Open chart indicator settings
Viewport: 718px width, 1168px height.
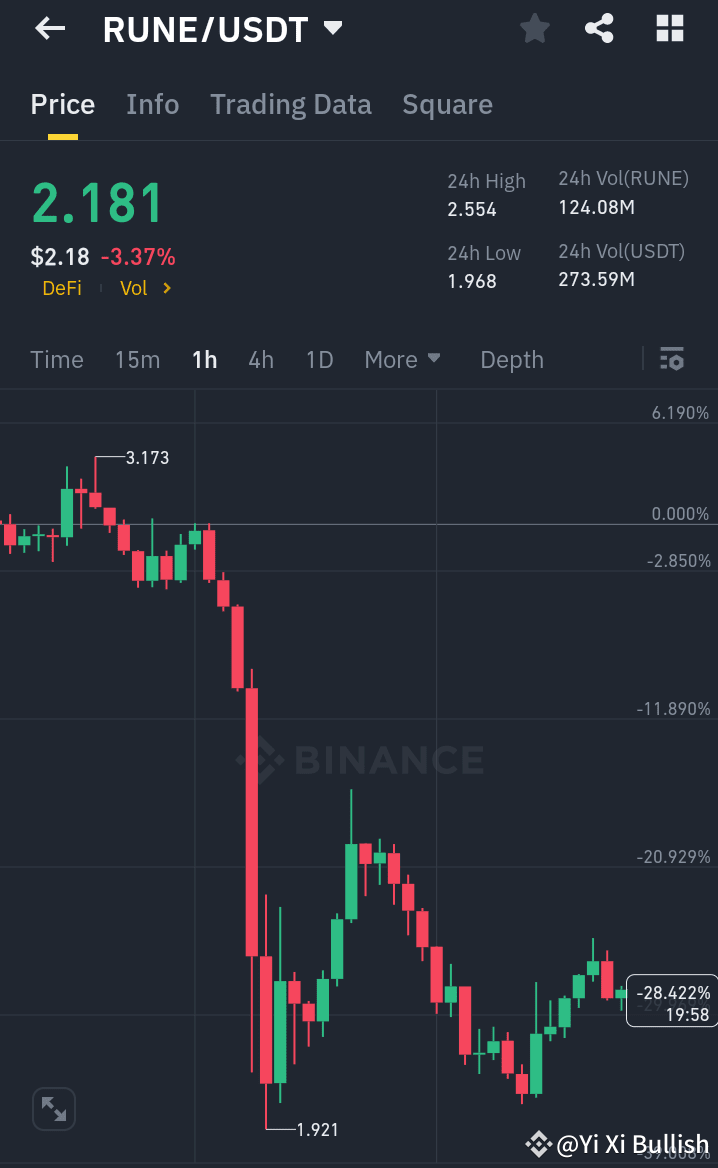click(672, 359)
